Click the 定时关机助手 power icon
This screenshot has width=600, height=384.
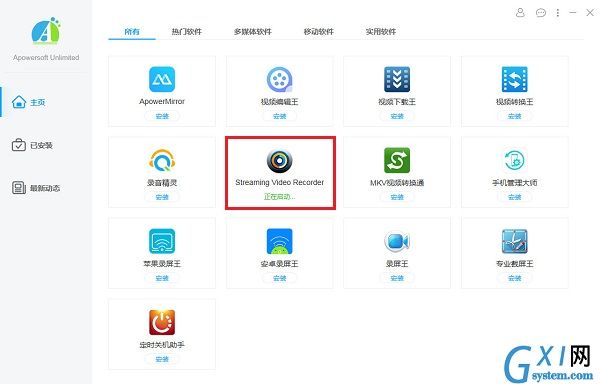(162, 322)
